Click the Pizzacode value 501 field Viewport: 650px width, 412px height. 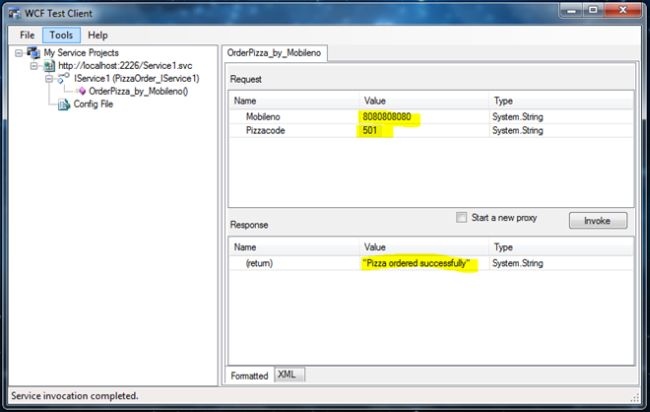click(423, 131)
